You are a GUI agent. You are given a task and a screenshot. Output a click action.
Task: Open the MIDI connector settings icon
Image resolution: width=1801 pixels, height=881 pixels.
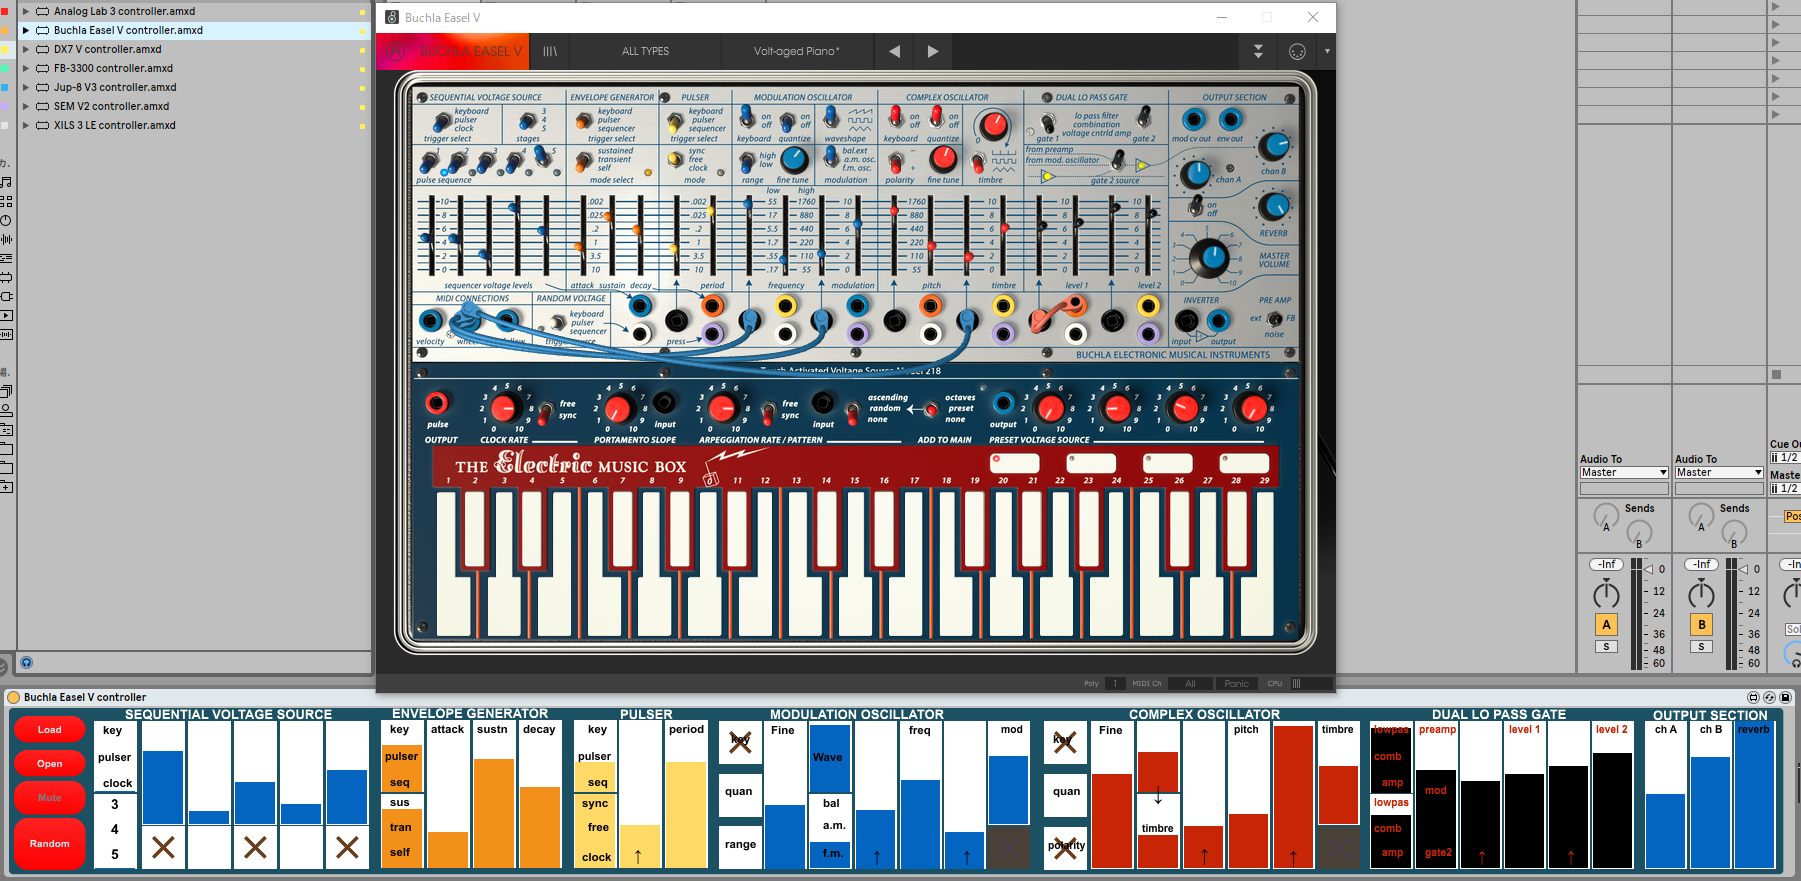[x=1297, y=51]
